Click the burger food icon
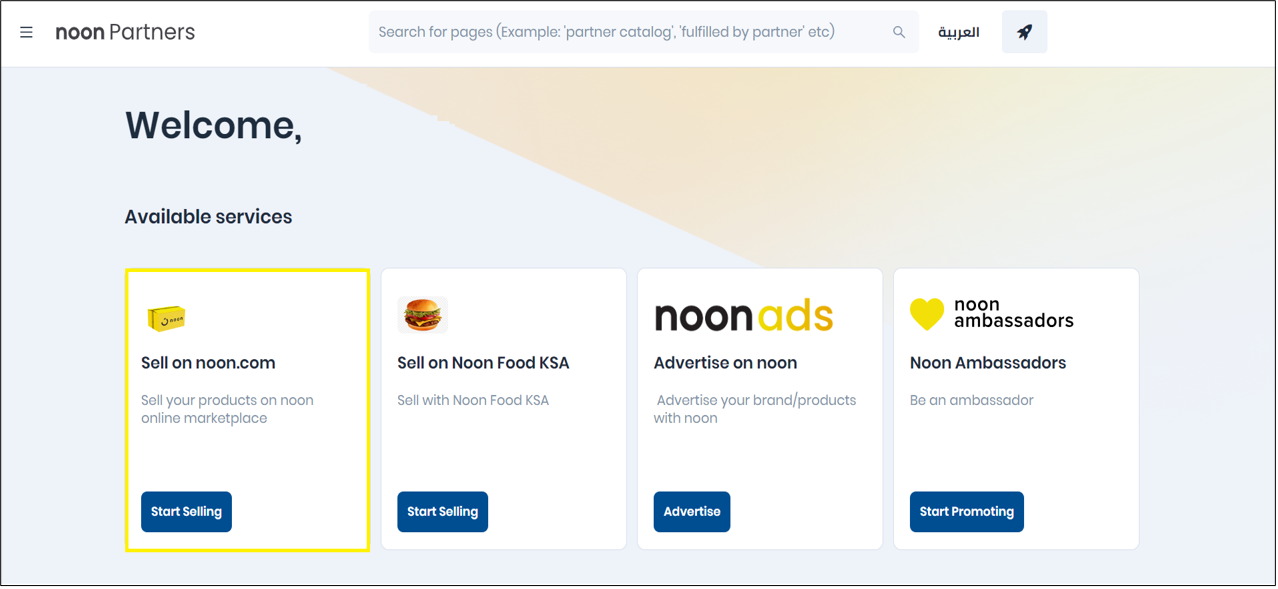The image size is (1278, 589). 422,315
